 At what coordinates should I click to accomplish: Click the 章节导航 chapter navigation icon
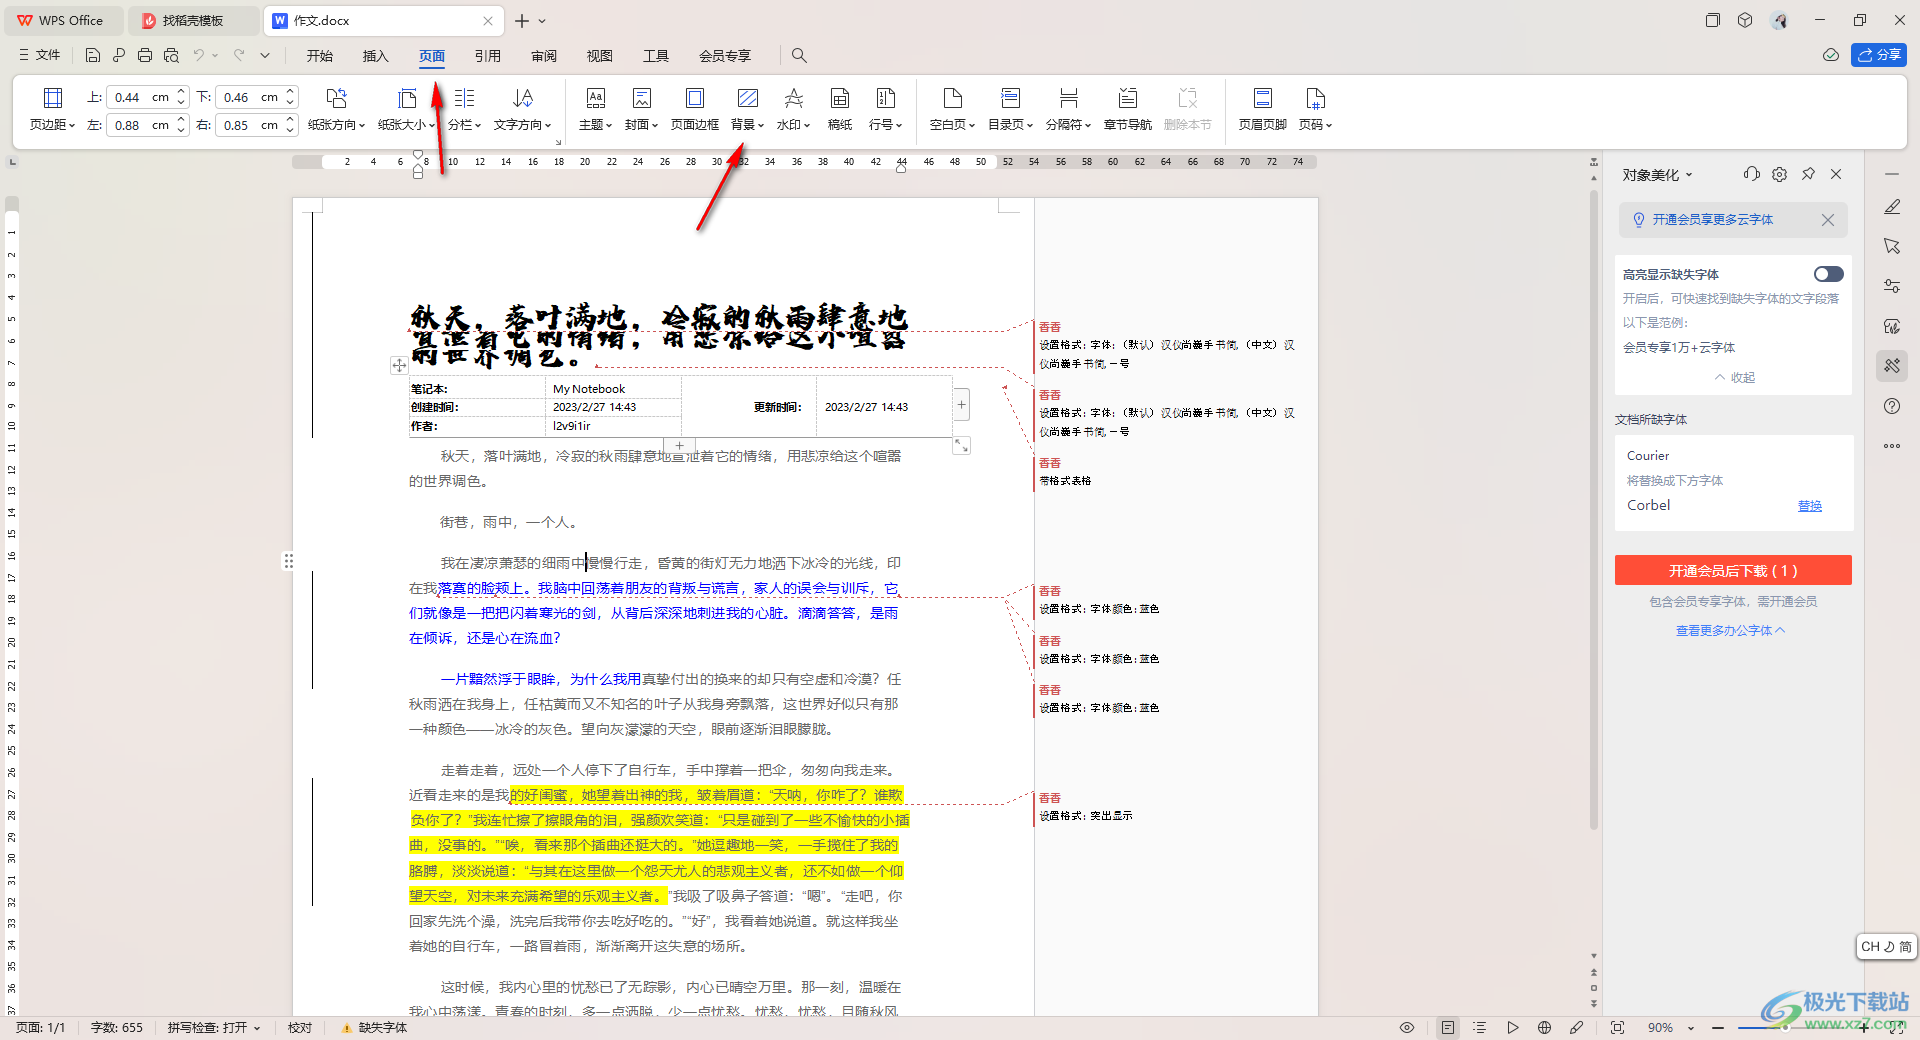[x=1127, y=98]
